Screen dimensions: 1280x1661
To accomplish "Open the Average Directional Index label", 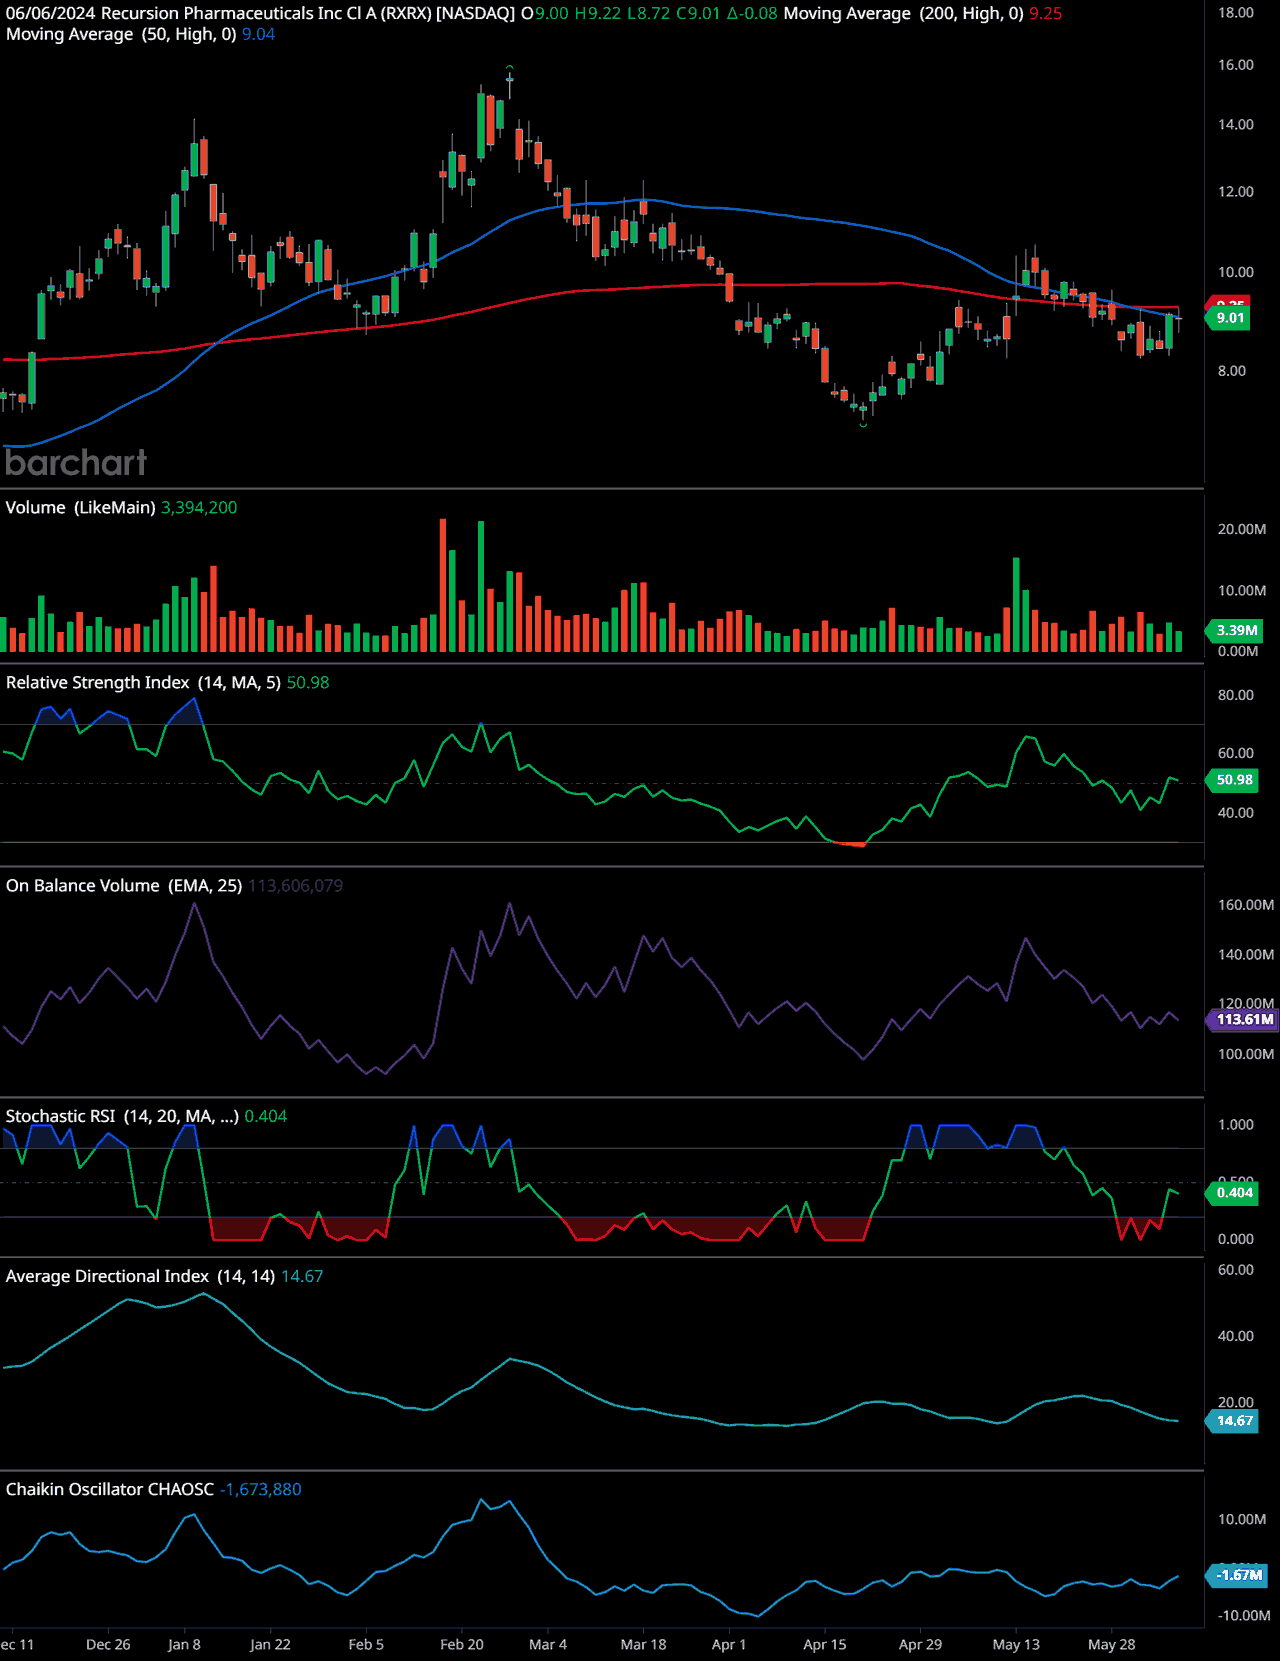I will coord(140,1276).
